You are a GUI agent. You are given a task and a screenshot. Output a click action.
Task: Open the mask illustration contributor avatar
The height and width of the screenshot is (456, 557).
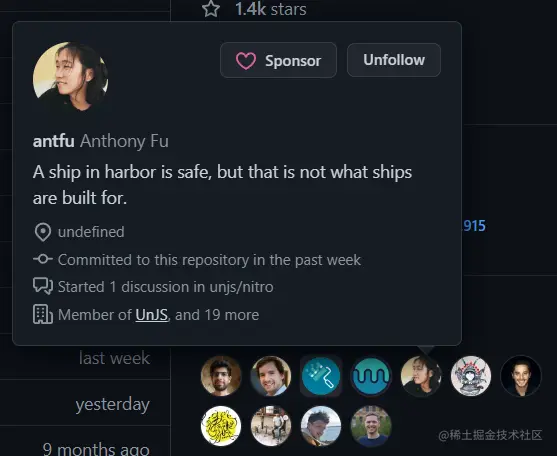click(471, 376)
